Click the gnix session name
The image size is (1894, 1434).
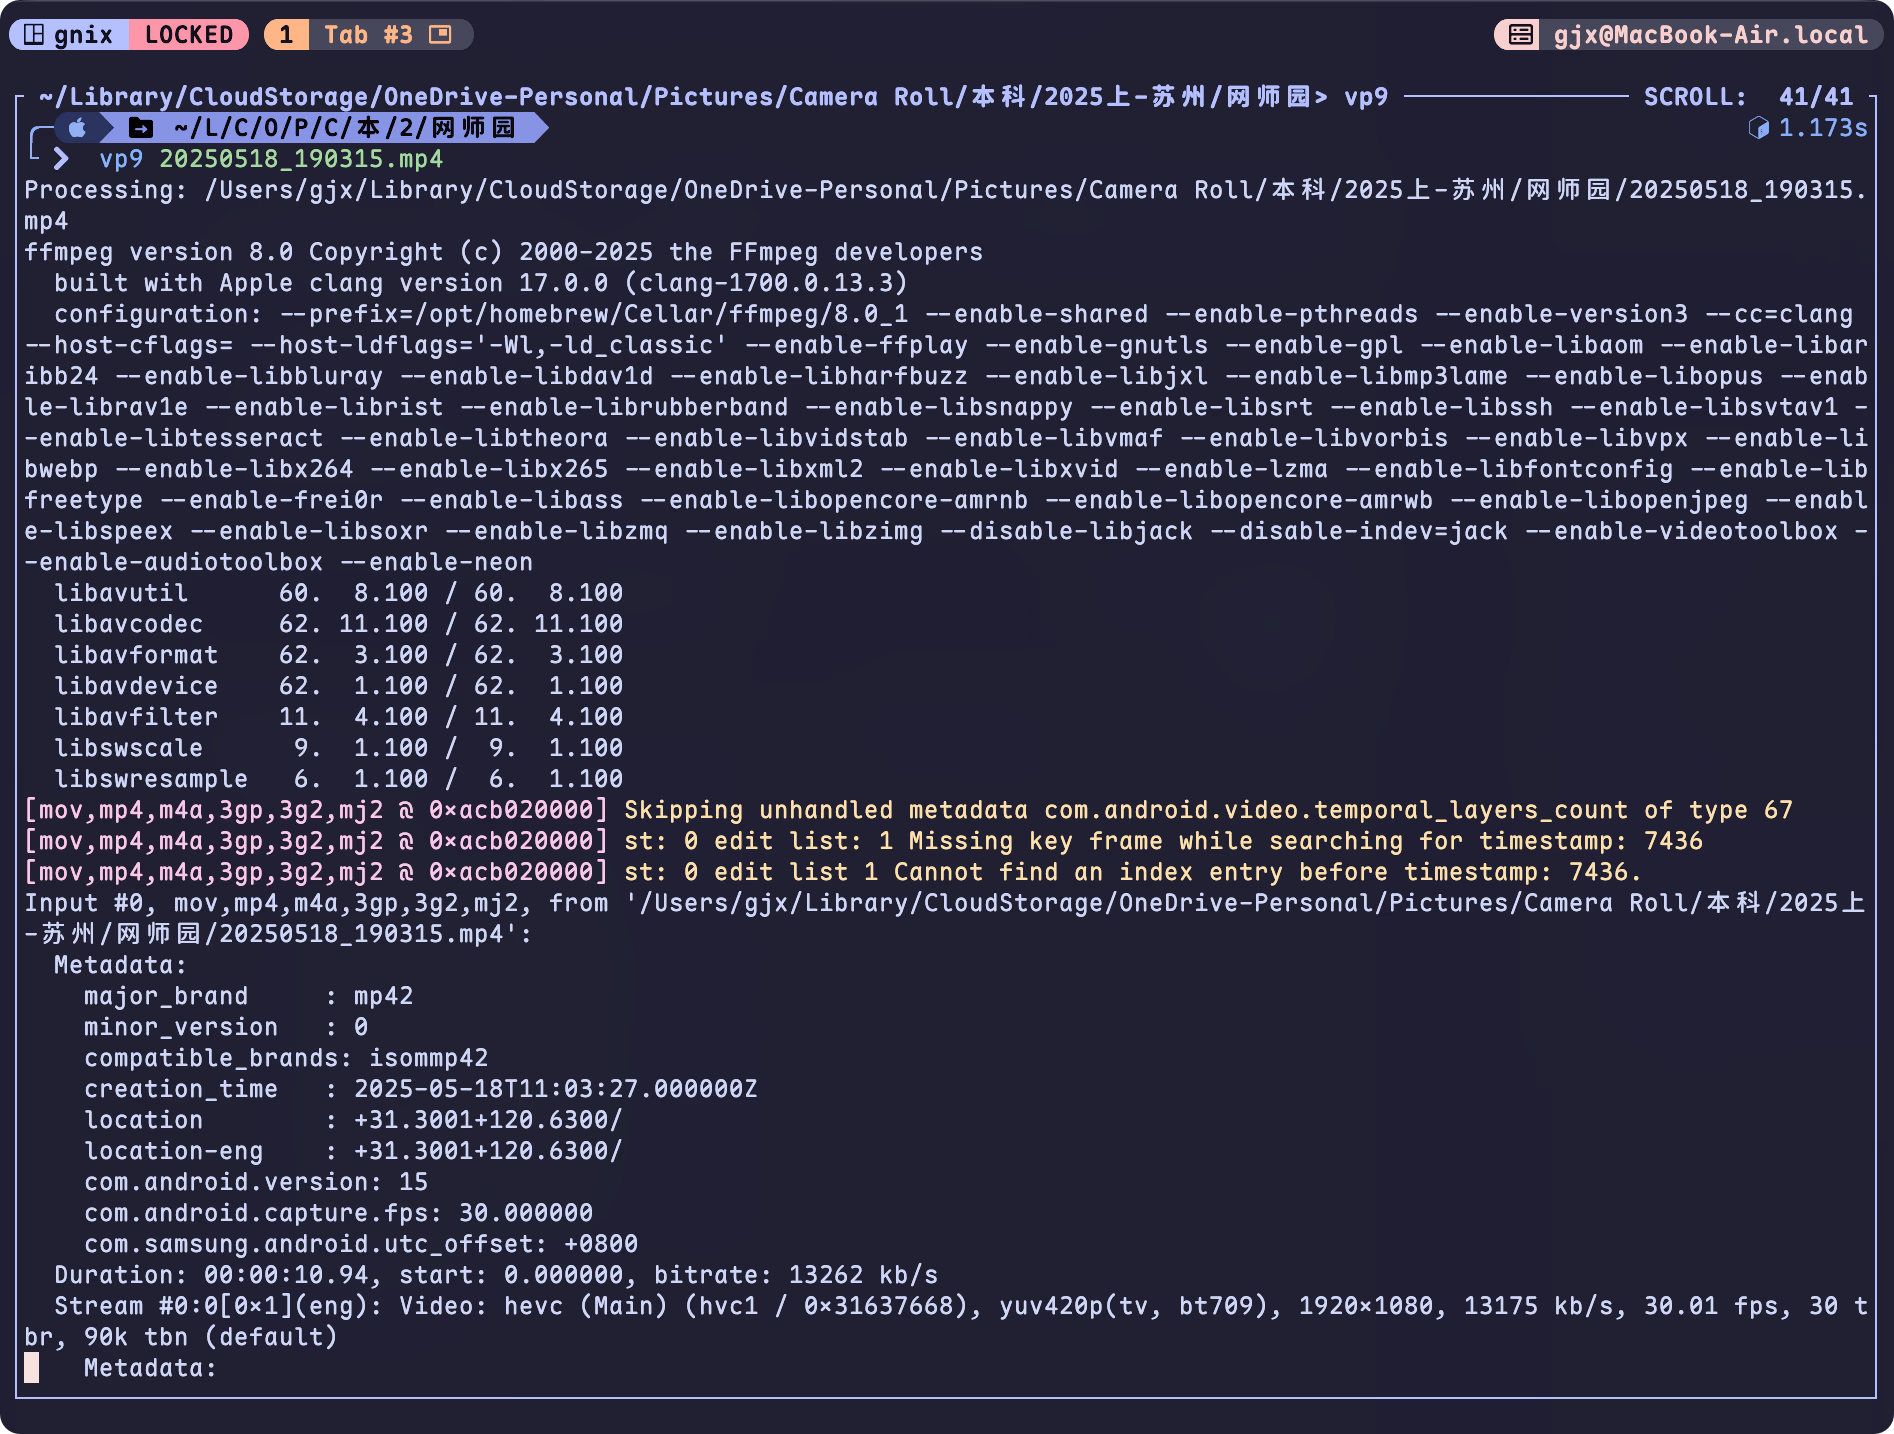83,35
